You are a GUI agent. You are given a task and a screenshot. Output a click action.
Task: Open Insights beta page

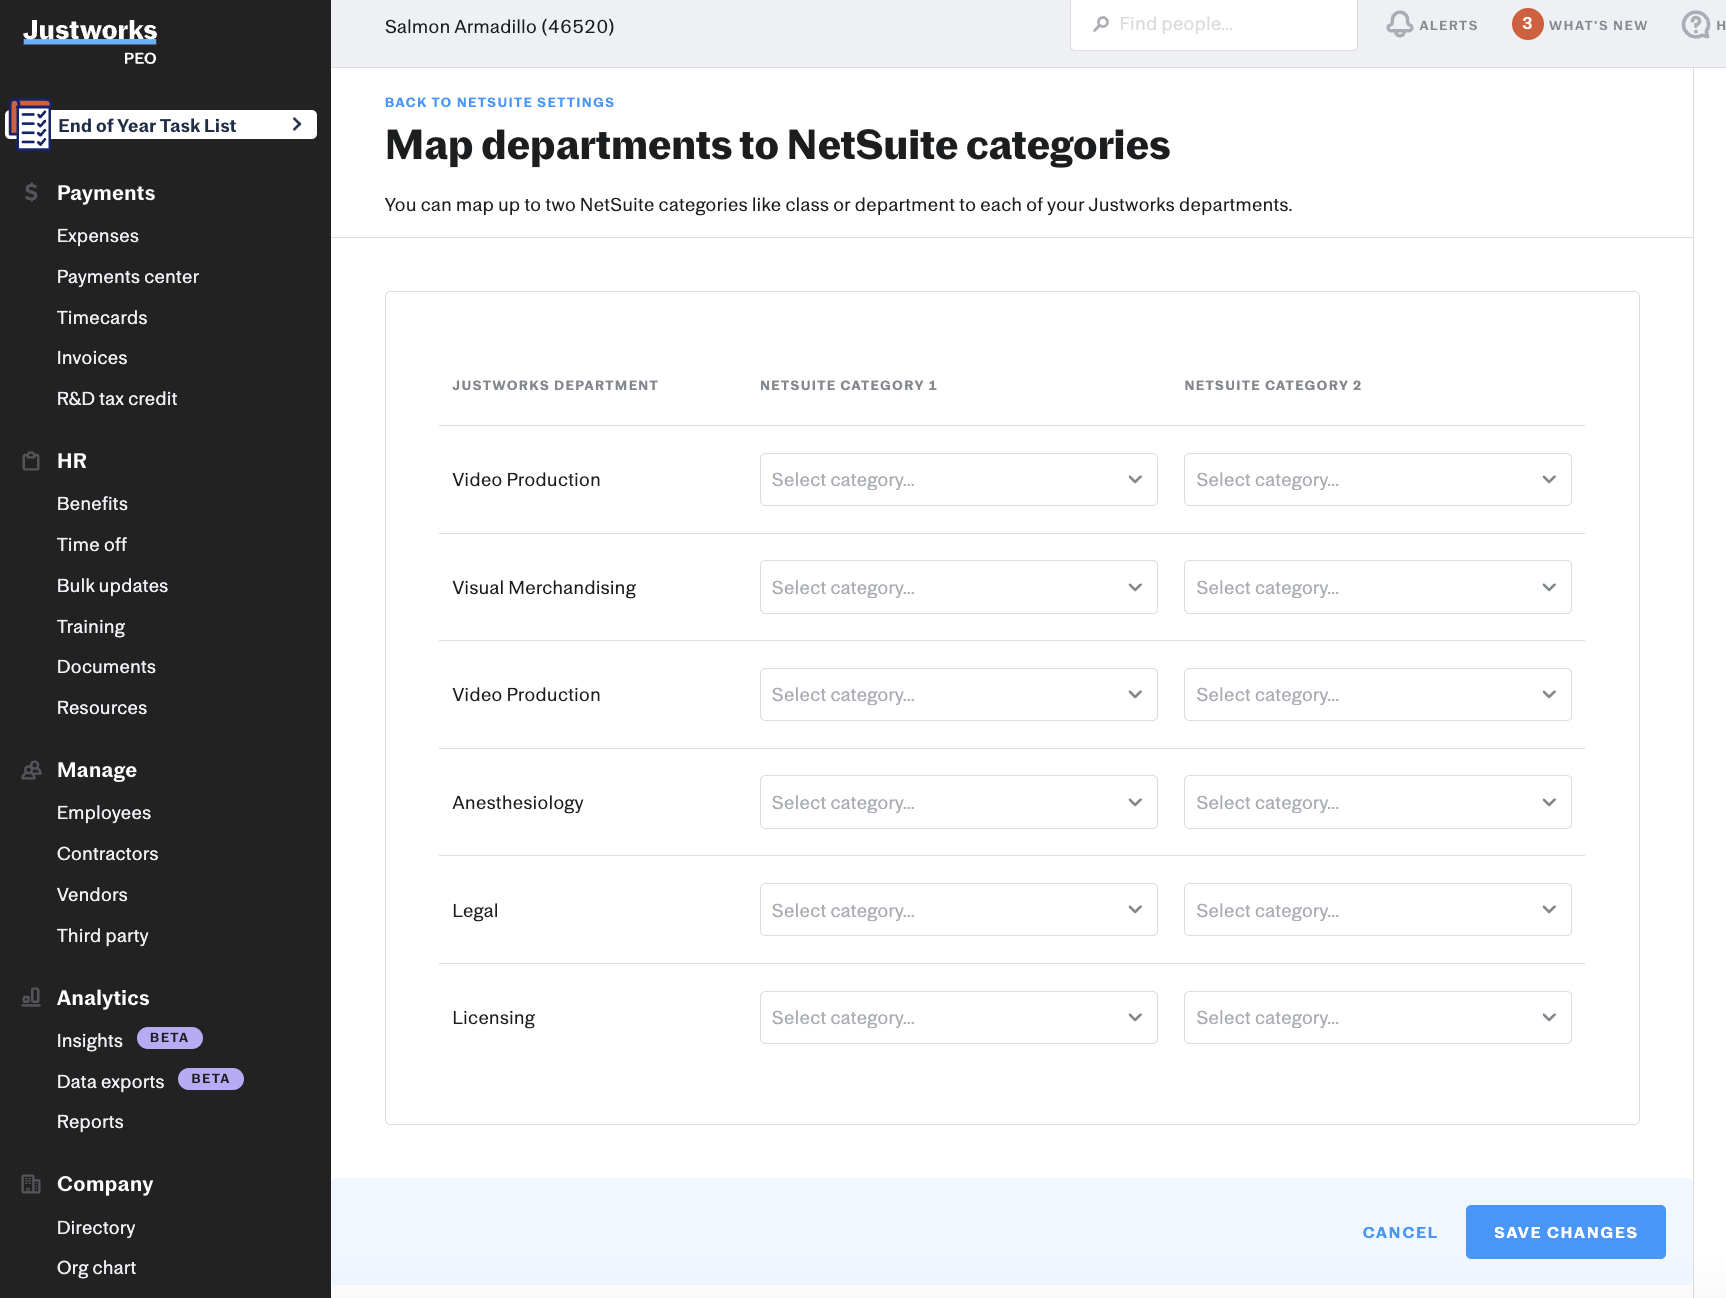point(89,1041)
